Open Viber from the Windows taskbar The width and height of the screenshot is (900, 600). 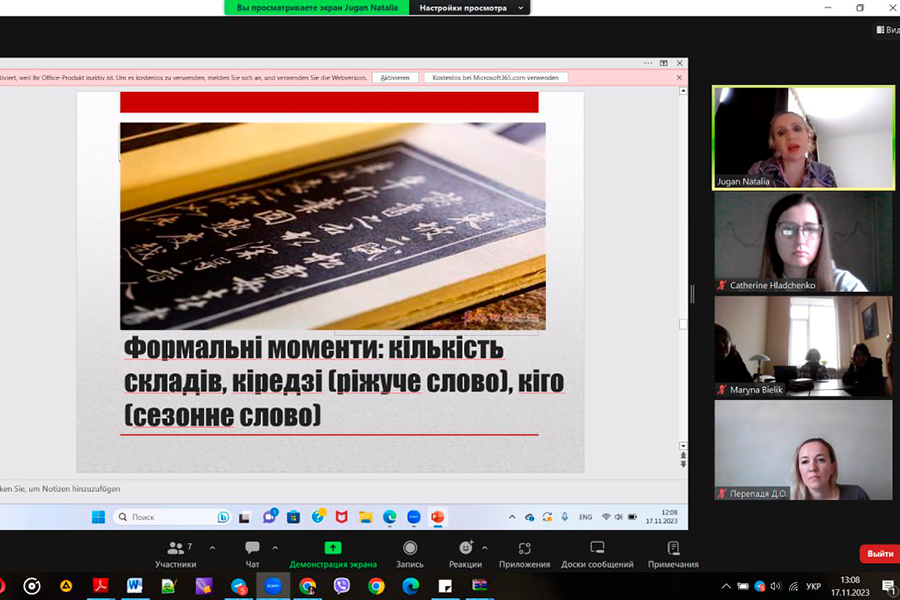click(342, 586)
